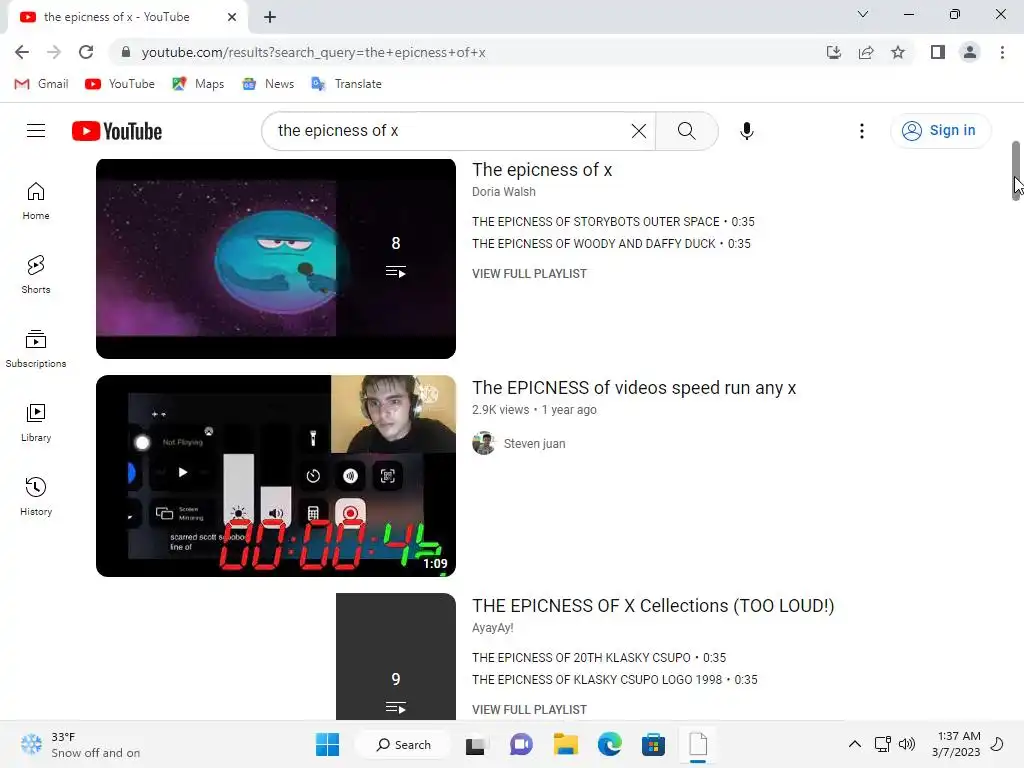Open Translate bookmark
The width and height of the screenshot is (1024, 768).
(x=347, y=84)
